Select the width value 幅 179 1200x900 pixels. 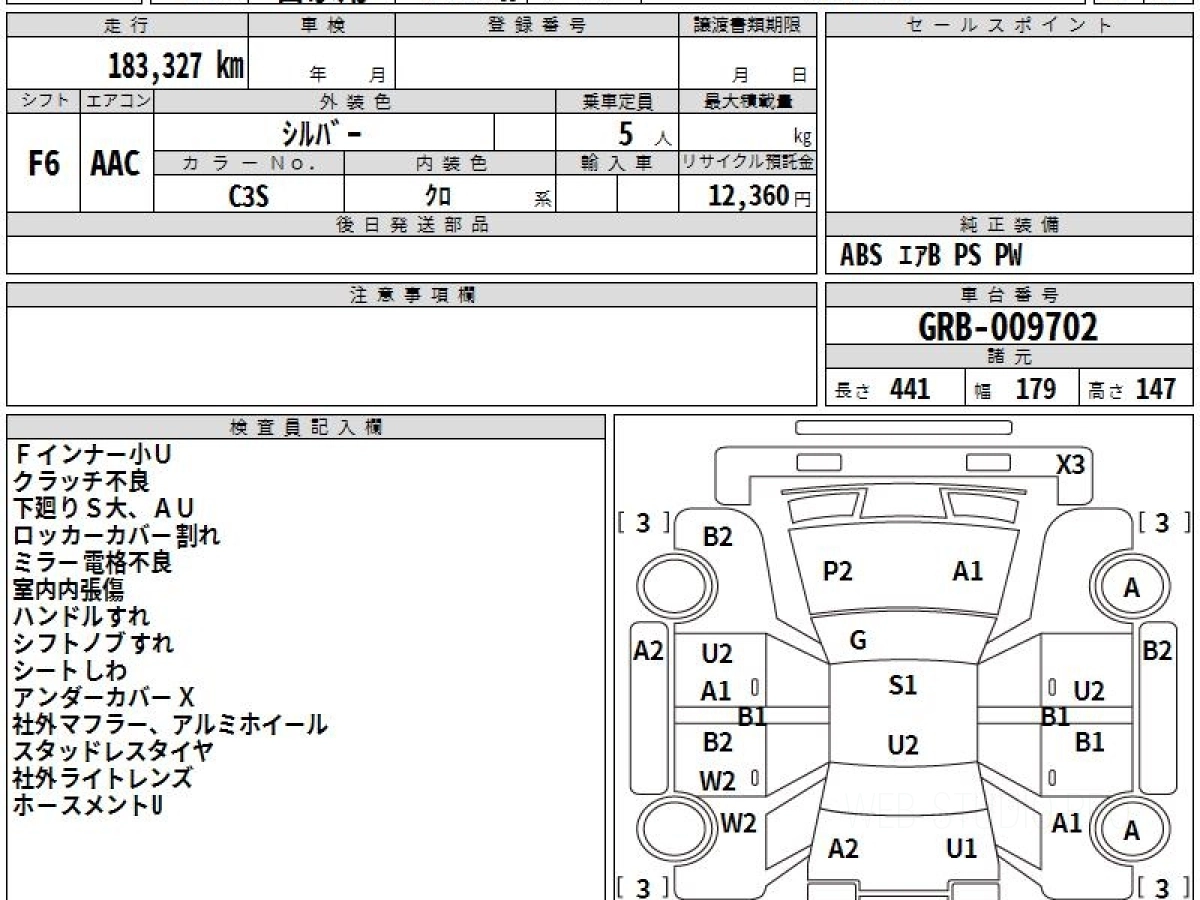1015,389
